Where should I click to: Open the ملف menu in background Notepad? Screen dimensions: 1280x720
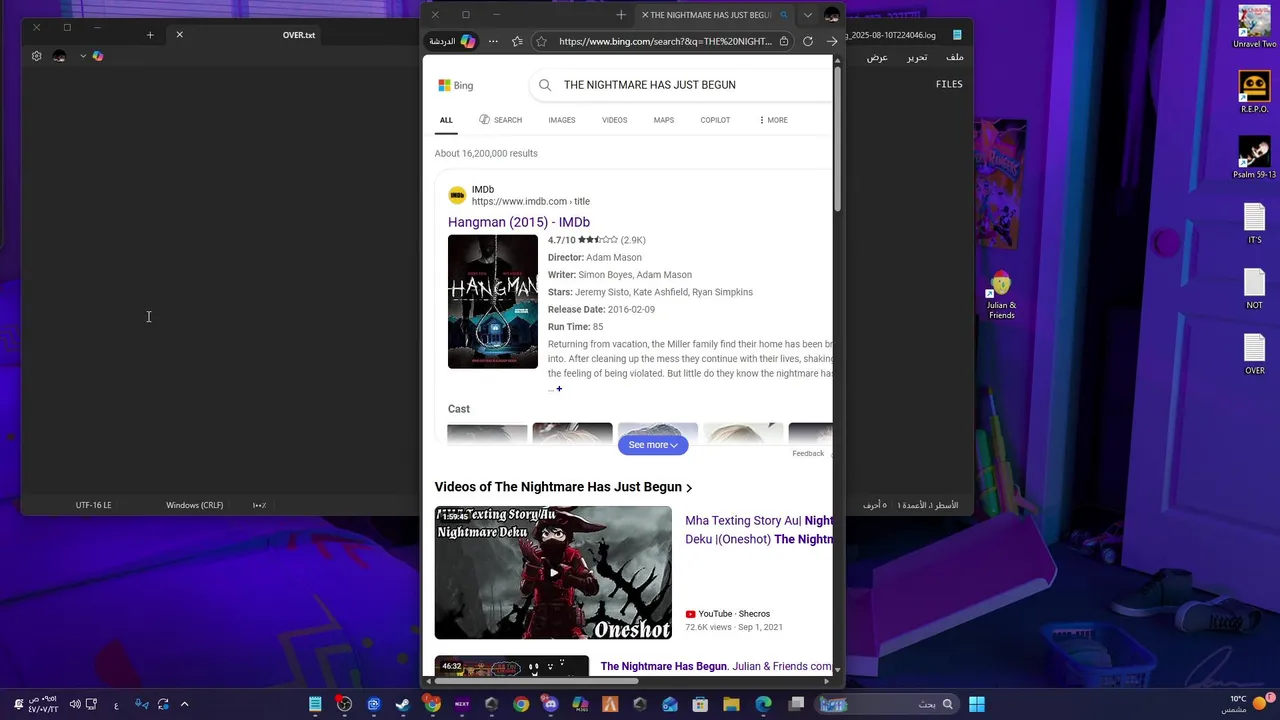point(955,57)
